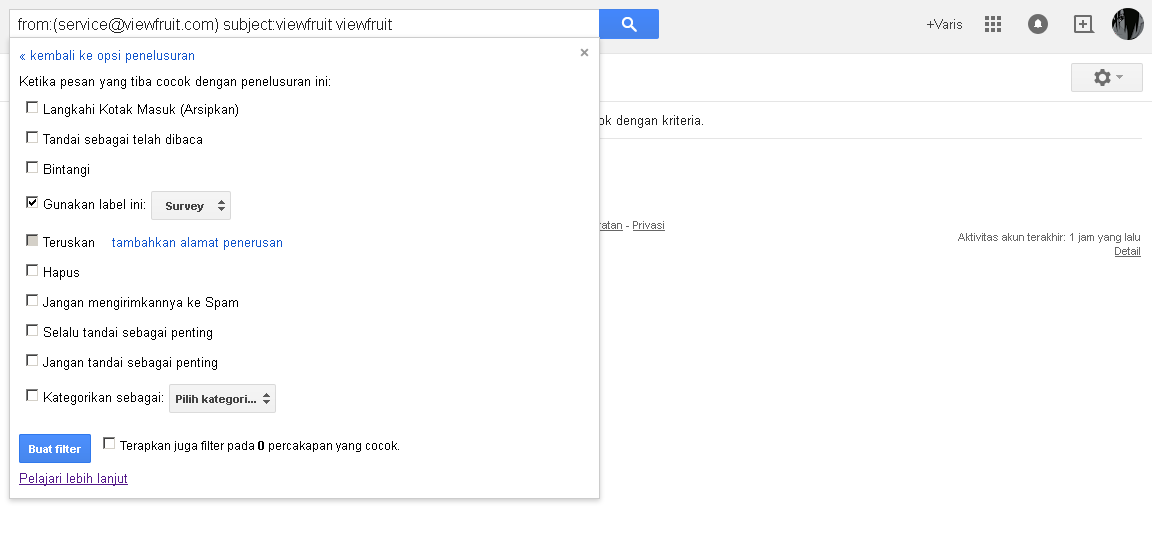The width and height of the screenshot is (1152, 559).
Task: Expand the Survey label dropdown
Action: tap(191, 206)
